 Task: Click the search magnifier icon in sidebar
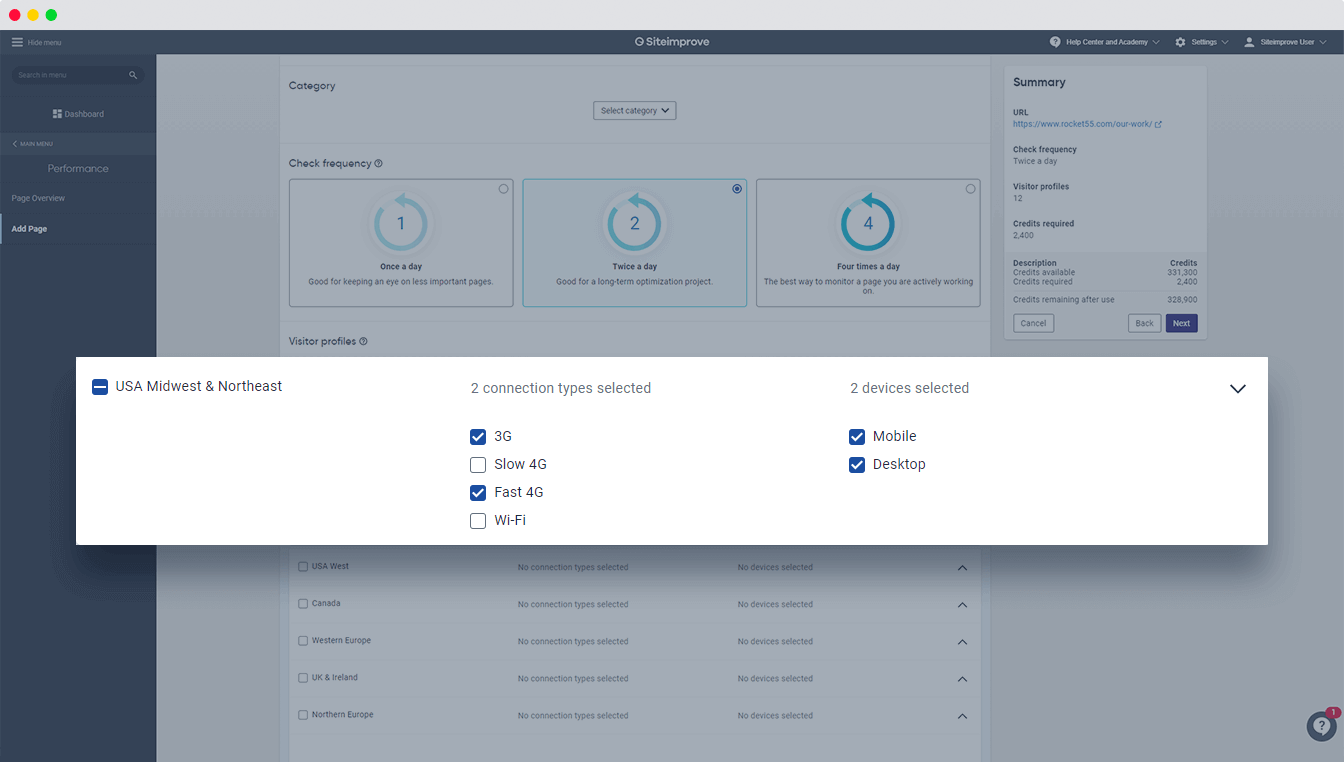click(x=133, y=75)
